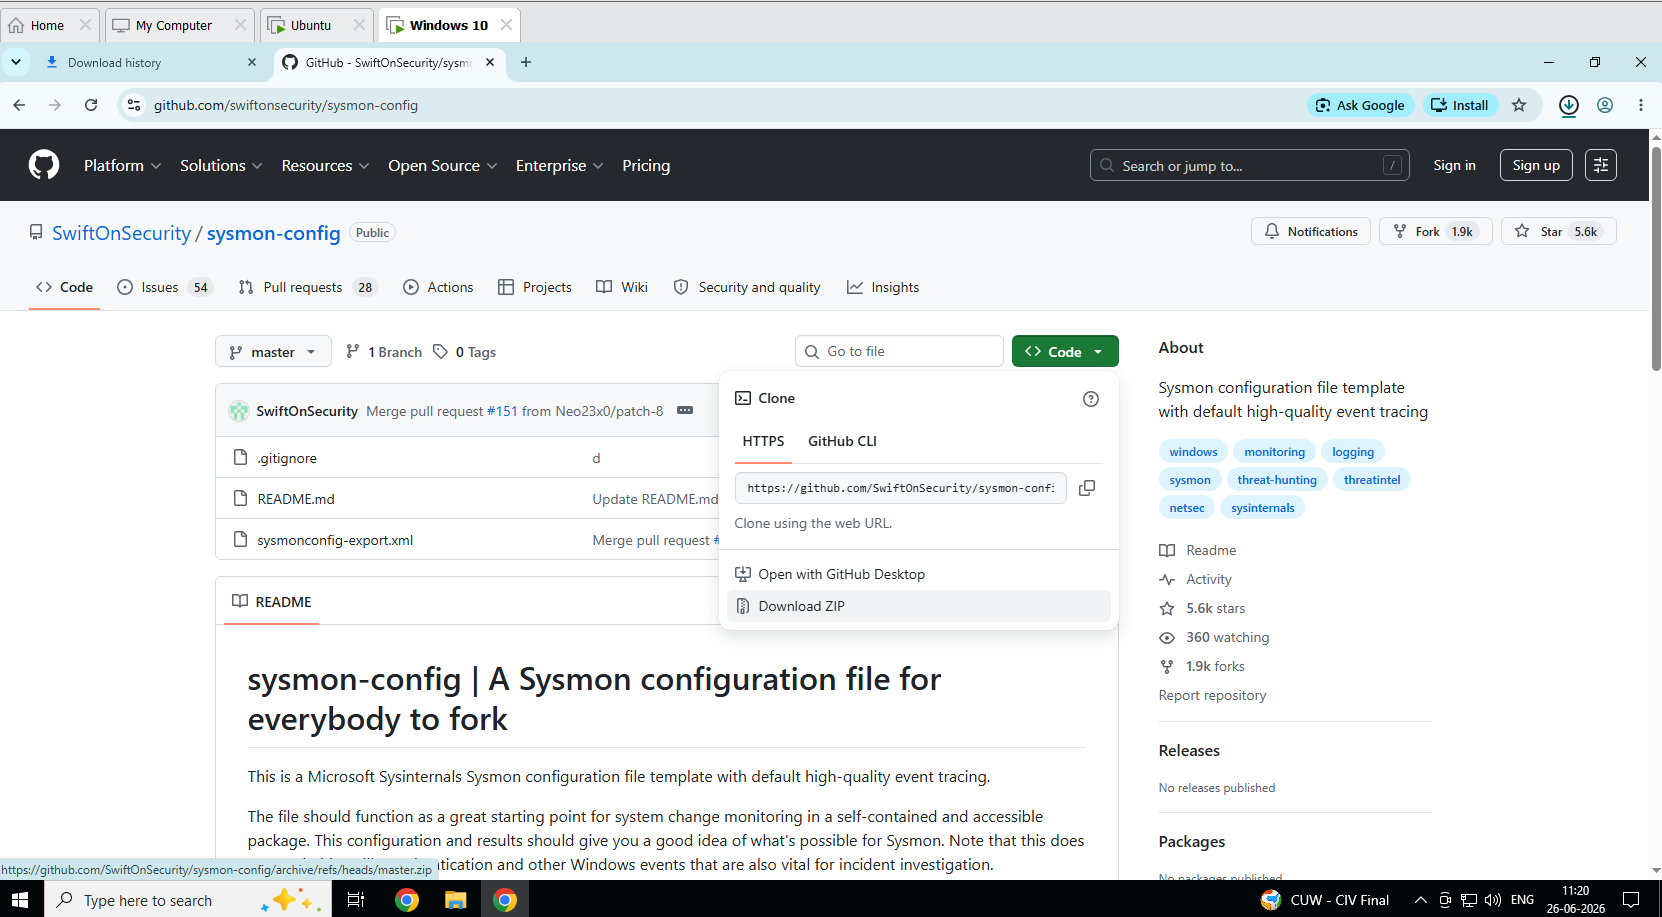Expand the Solutions menu
Image resolution: width=1662 pixels, height=917 pixels.
(221, 166)
